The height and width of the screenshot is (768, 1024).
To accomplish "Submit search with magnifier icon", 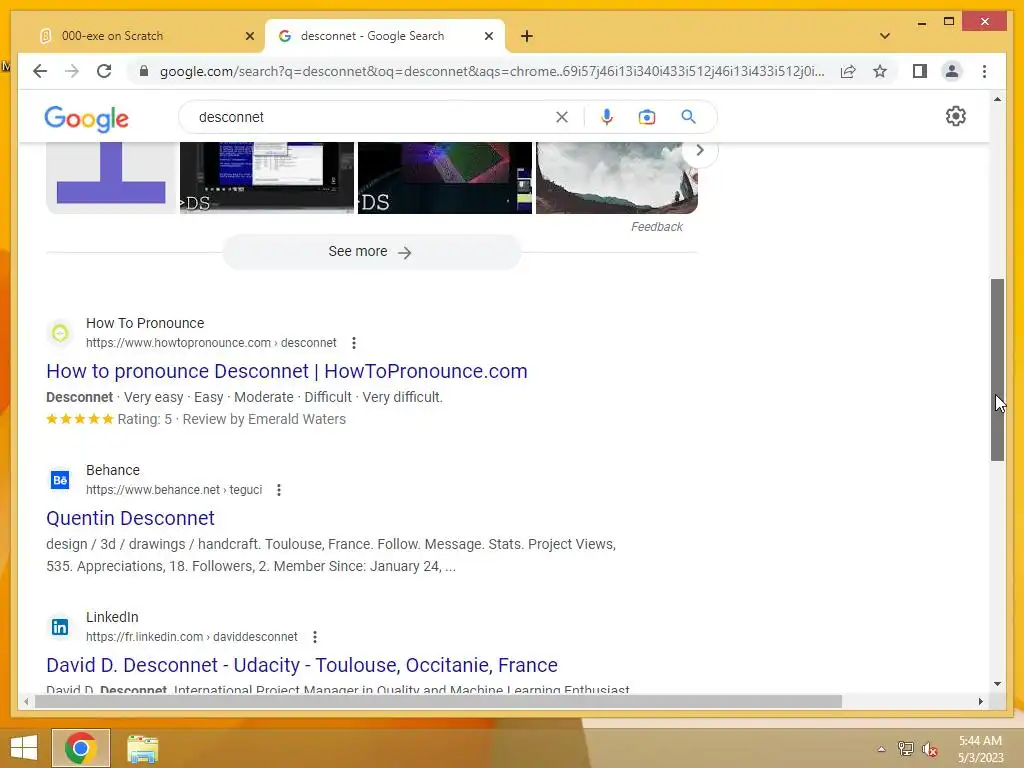I will pyautogui.click(x=688, y=117).
